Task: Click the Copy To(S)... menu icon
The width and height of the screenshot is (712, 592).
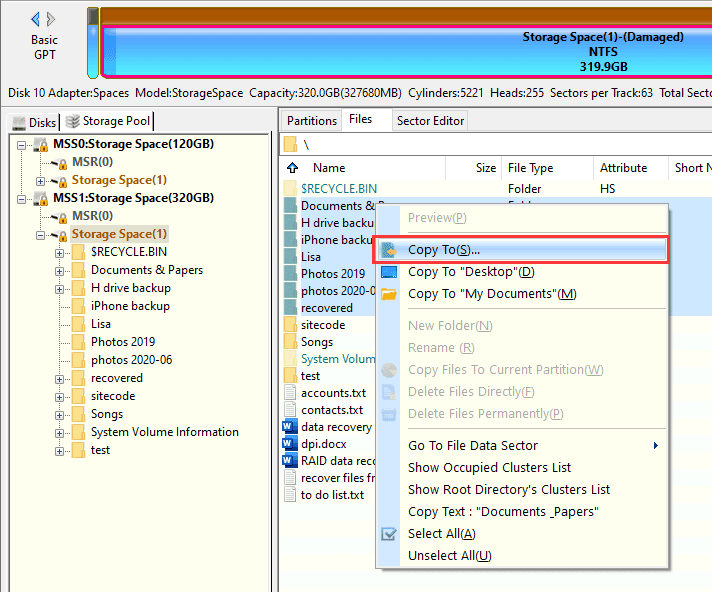Action: pos(390,250)
